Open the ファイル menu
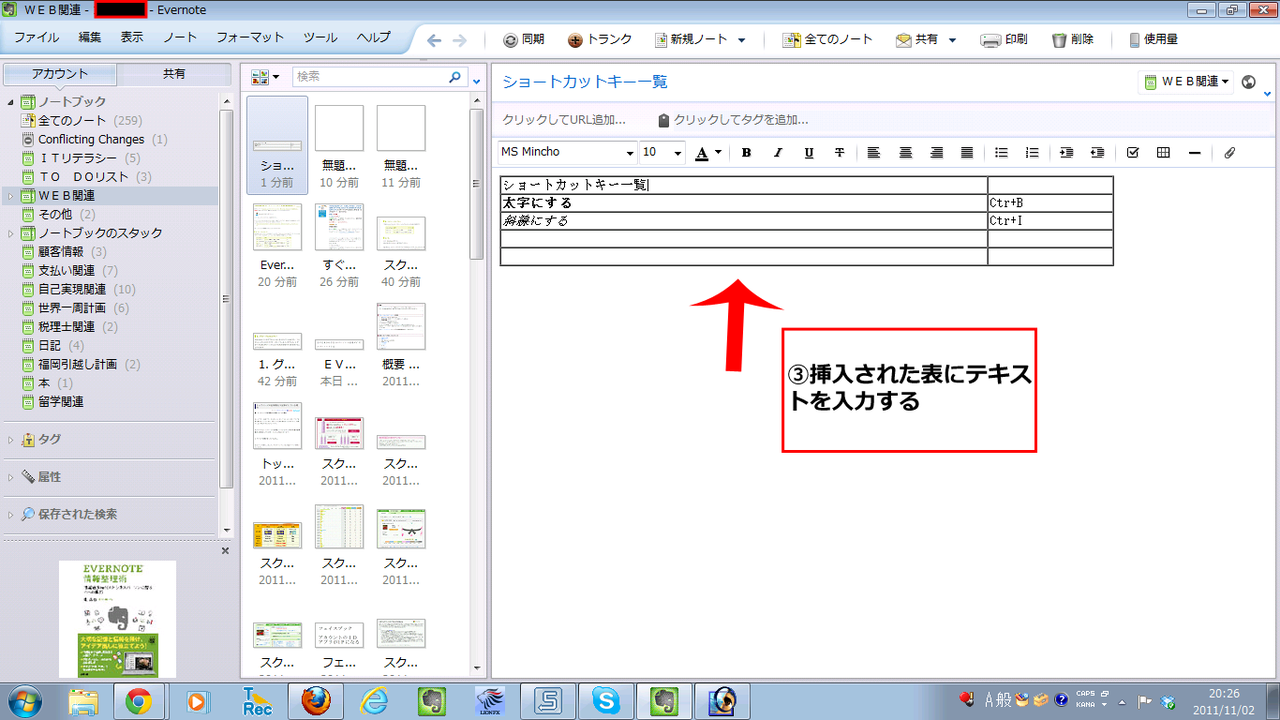 [36, 38]
